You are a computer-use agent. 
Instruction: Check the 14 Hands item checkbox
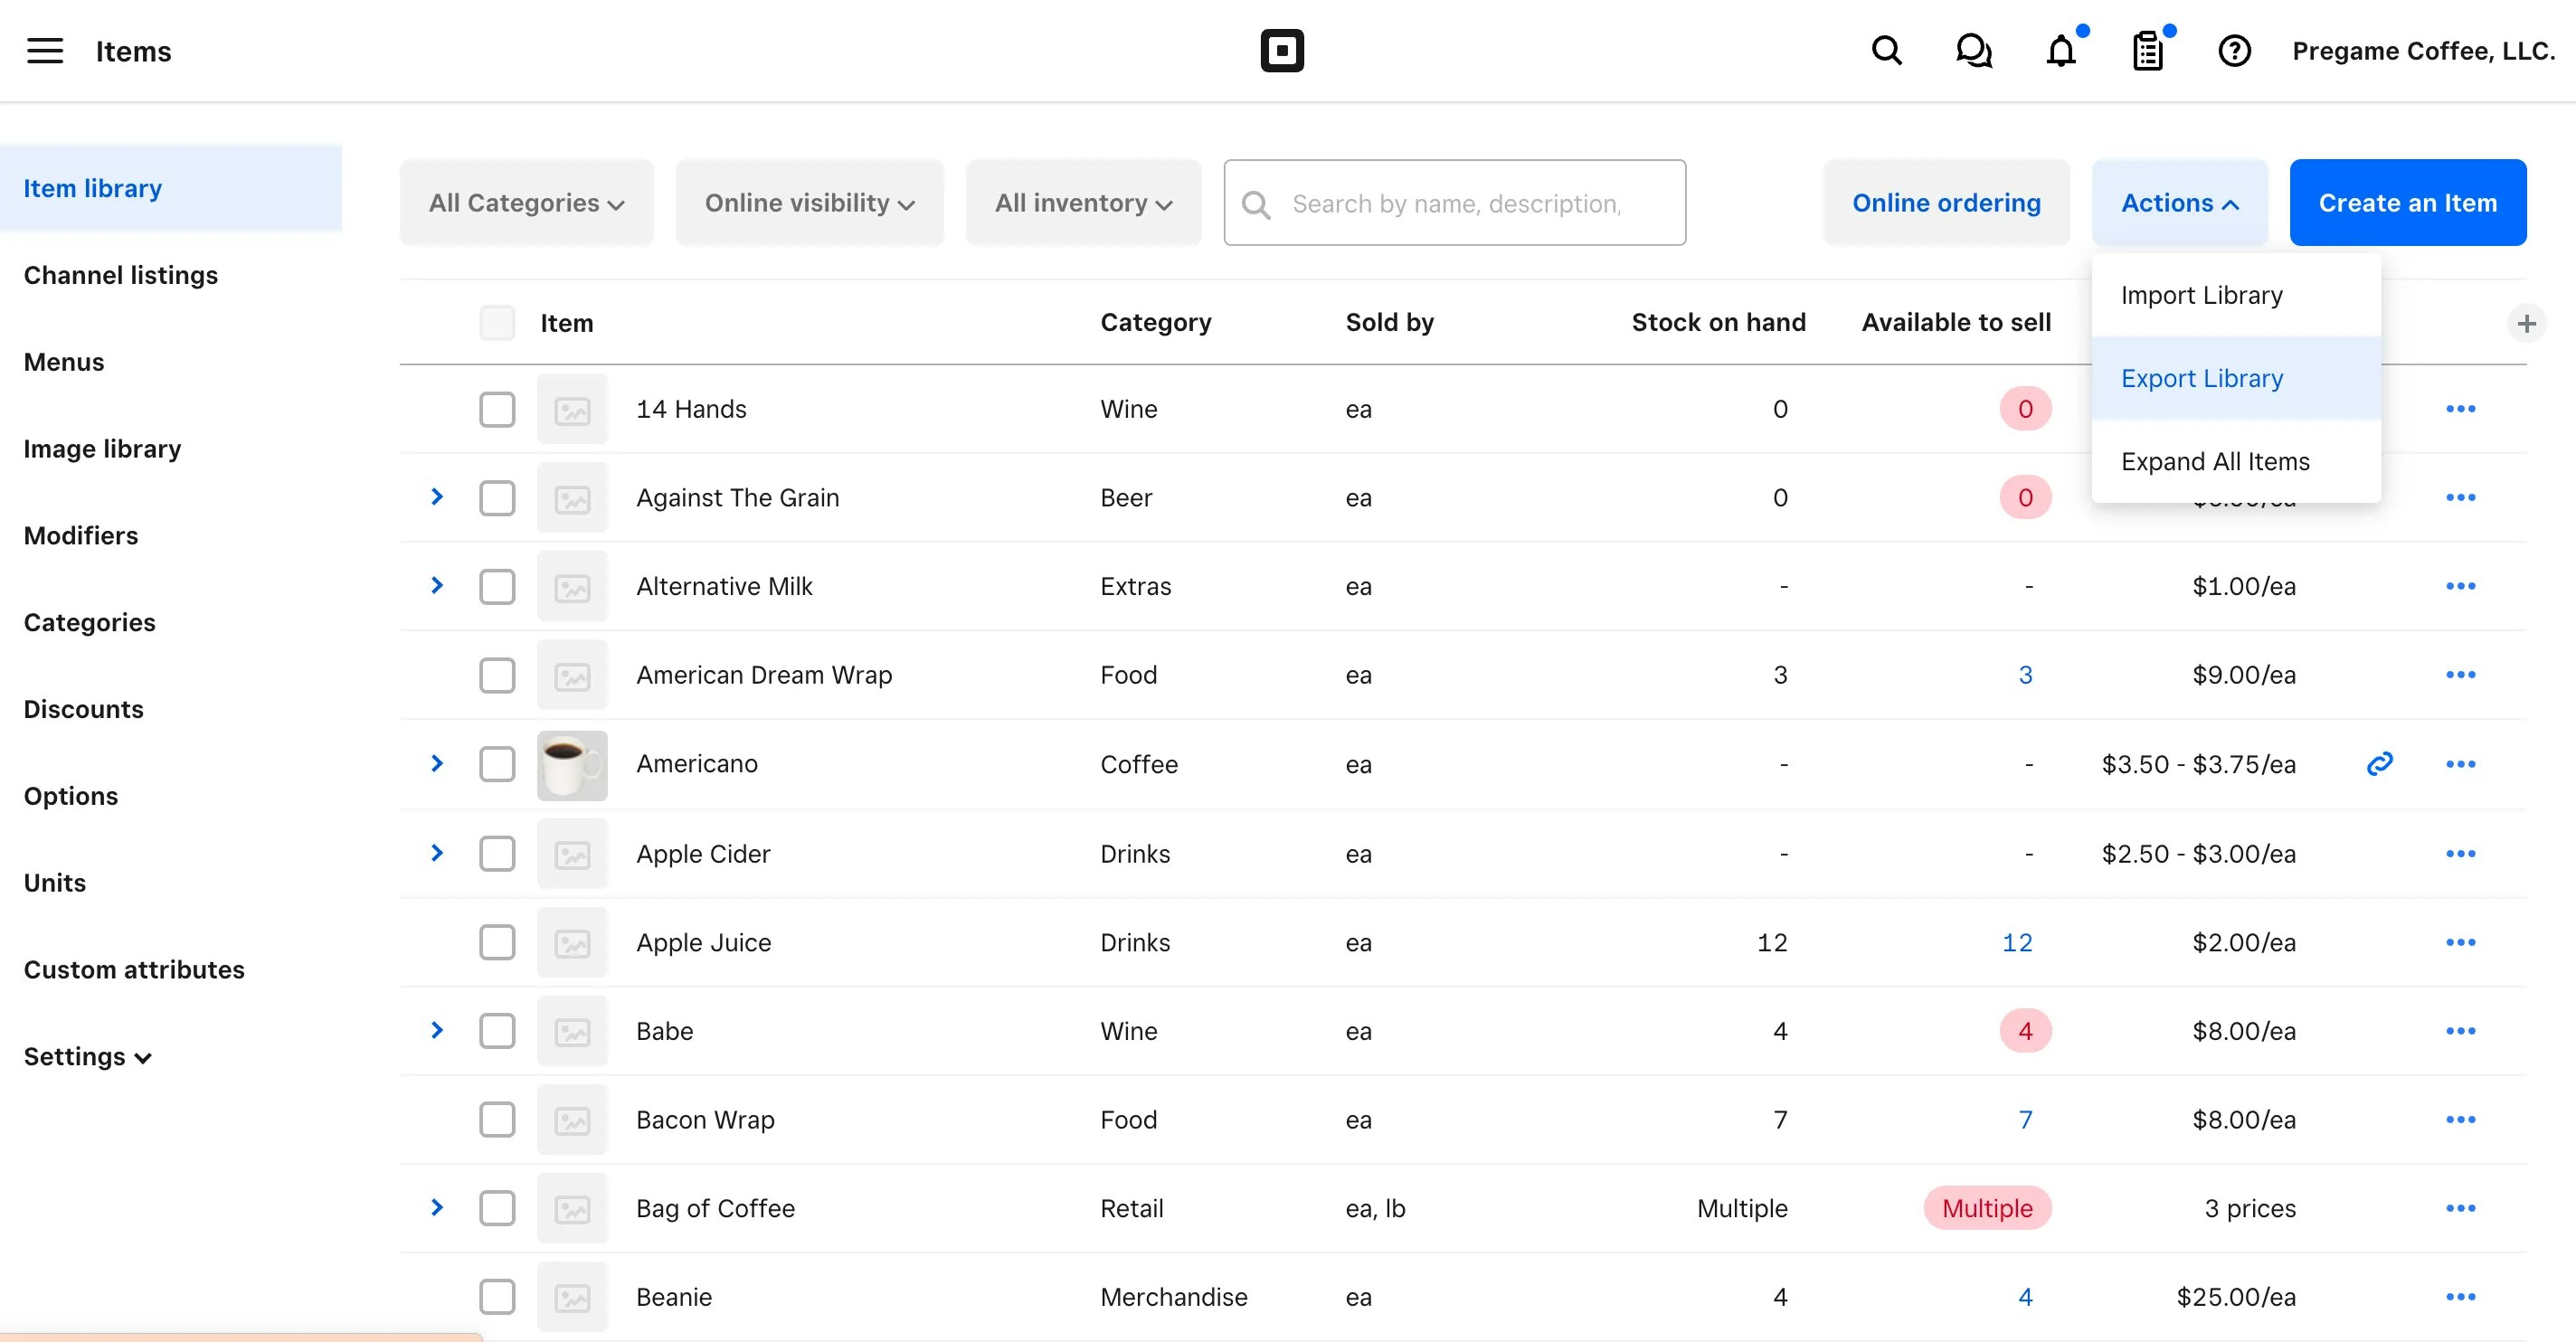[x=497, y=409]
